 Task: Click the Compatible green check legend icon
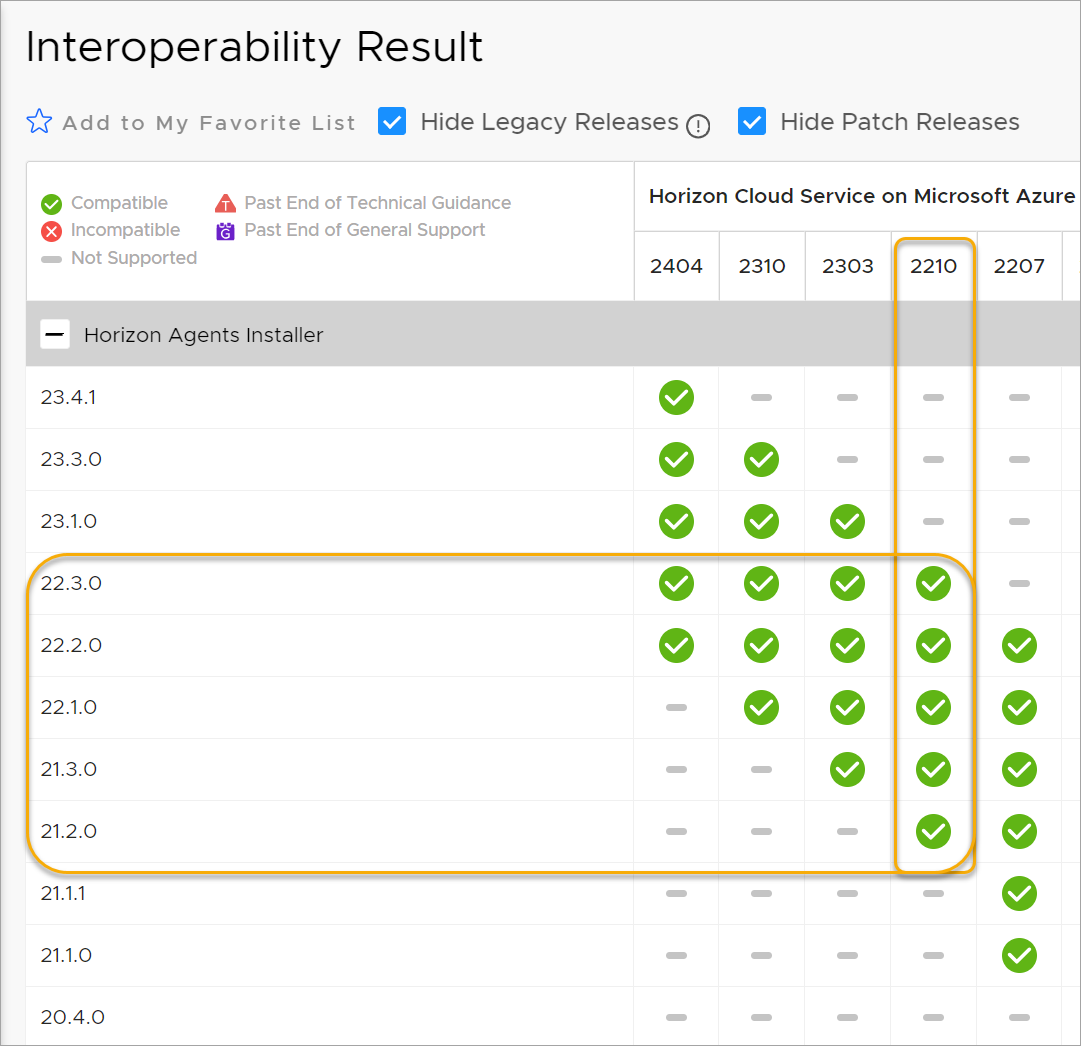(x=52, y=204)
